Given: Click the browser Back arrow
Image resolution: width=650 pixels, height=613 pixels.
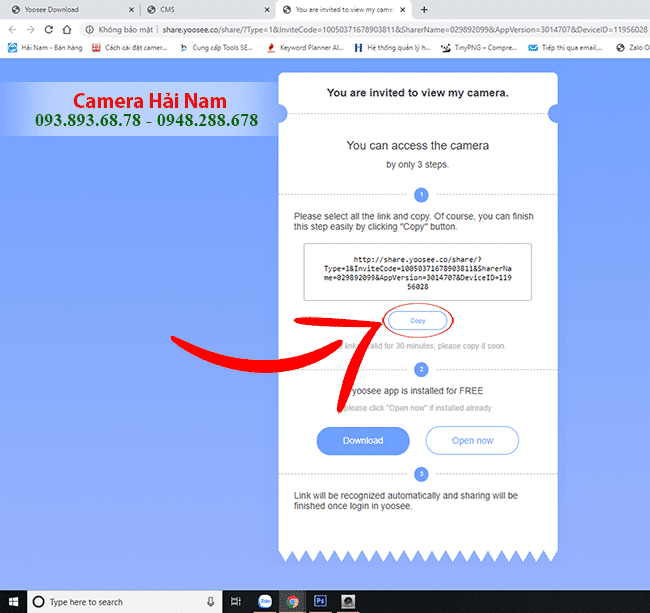Looking at the screenshot, I should 12,29.
